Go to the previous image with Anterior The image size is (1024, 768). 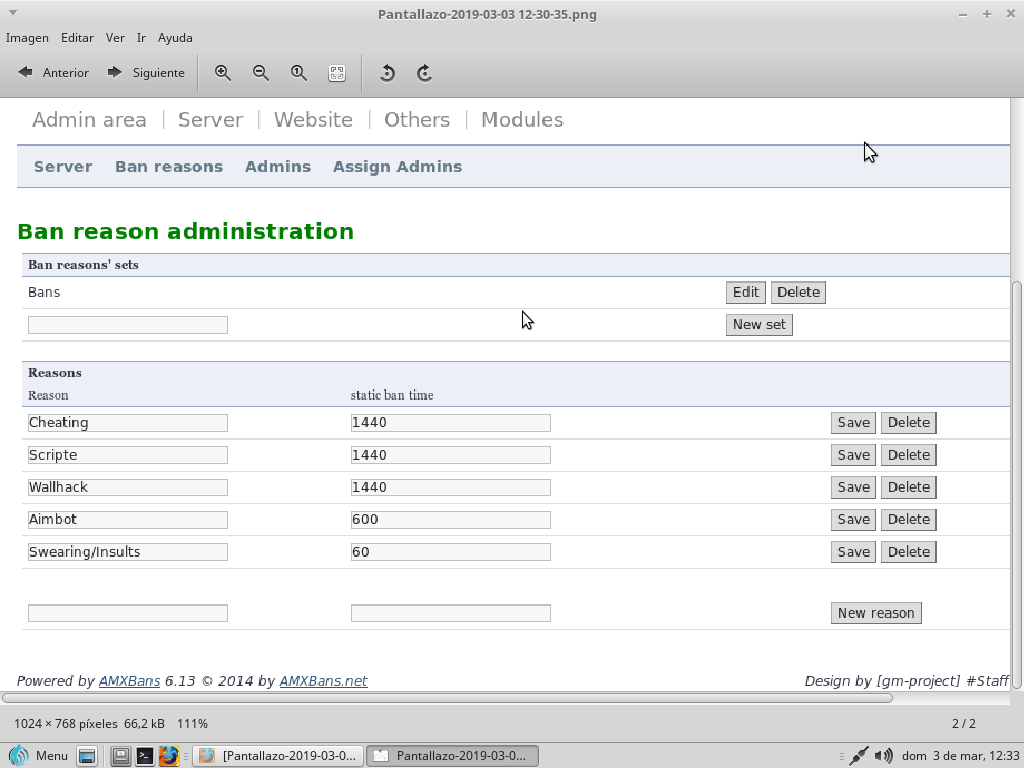click(x=54, y=72)
